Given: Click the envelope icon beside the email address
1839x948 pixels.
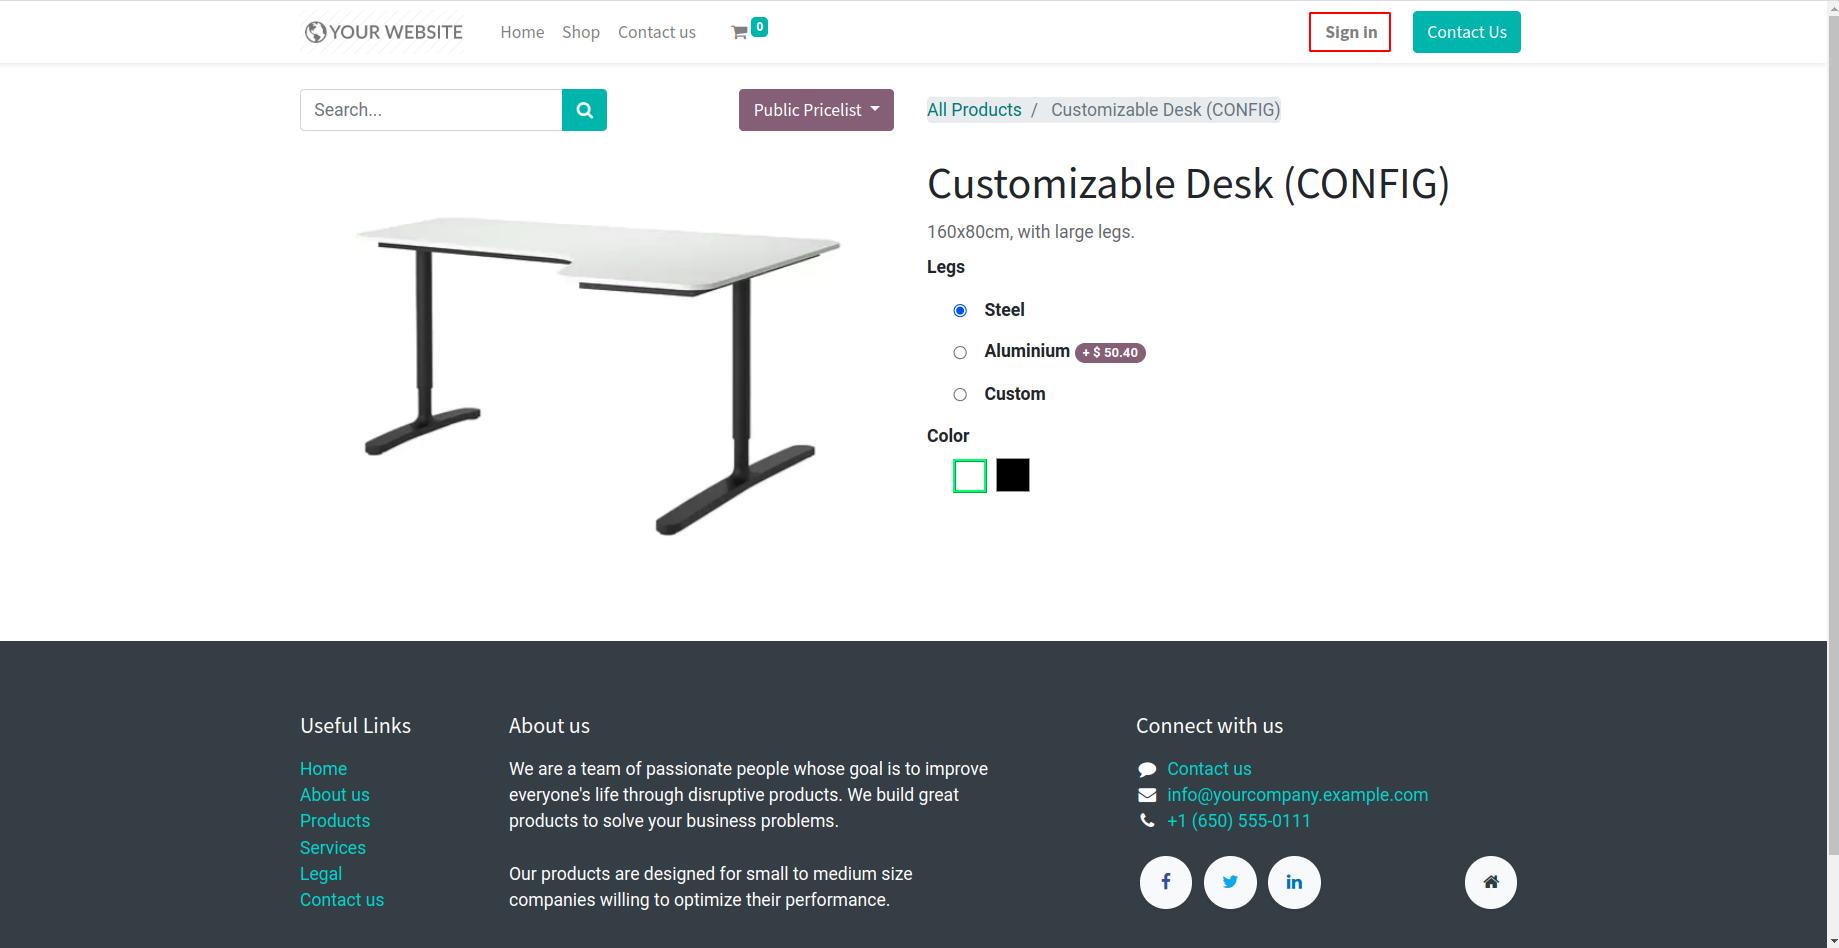Looking at the screenshot, I should [1147, 795].
